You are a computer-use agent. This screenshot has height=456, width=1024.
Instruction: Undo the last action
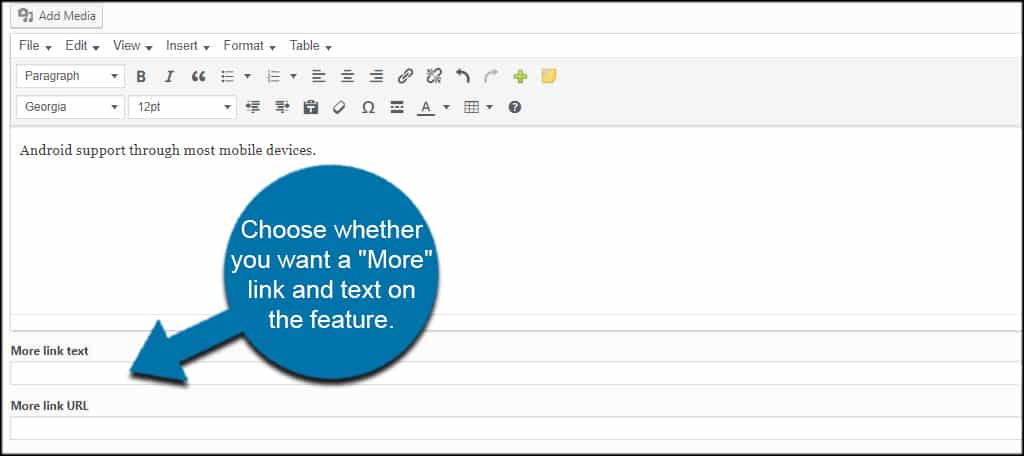[462, 76]
